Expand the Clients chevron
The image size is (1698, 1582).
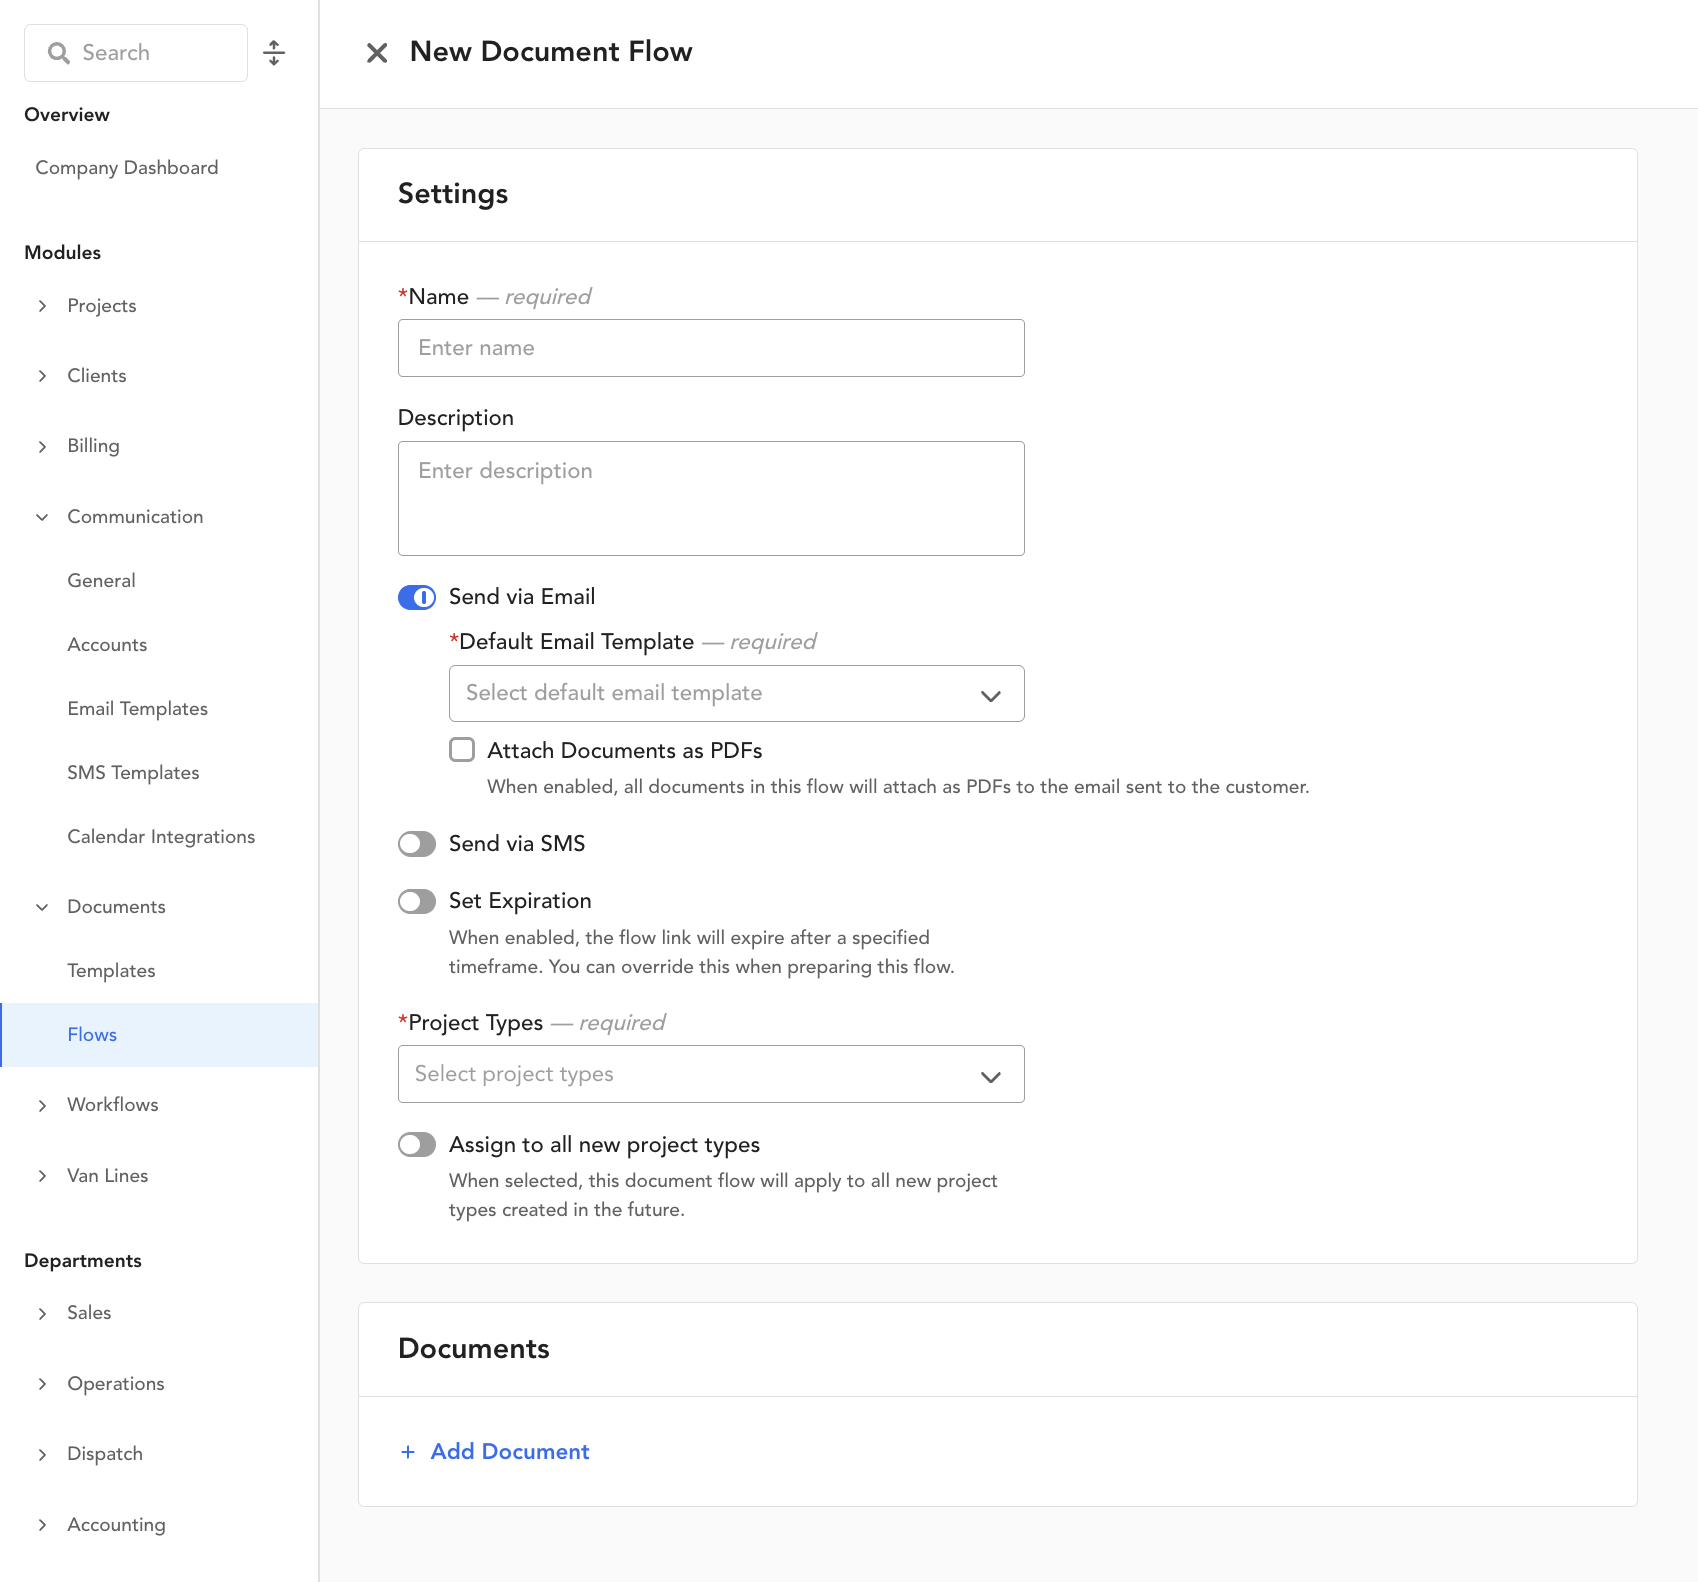pos(42,376)
